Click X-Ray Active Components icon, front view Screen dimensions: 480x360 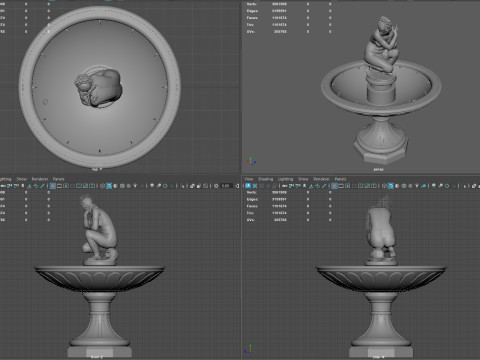click(x=199, y=186)
